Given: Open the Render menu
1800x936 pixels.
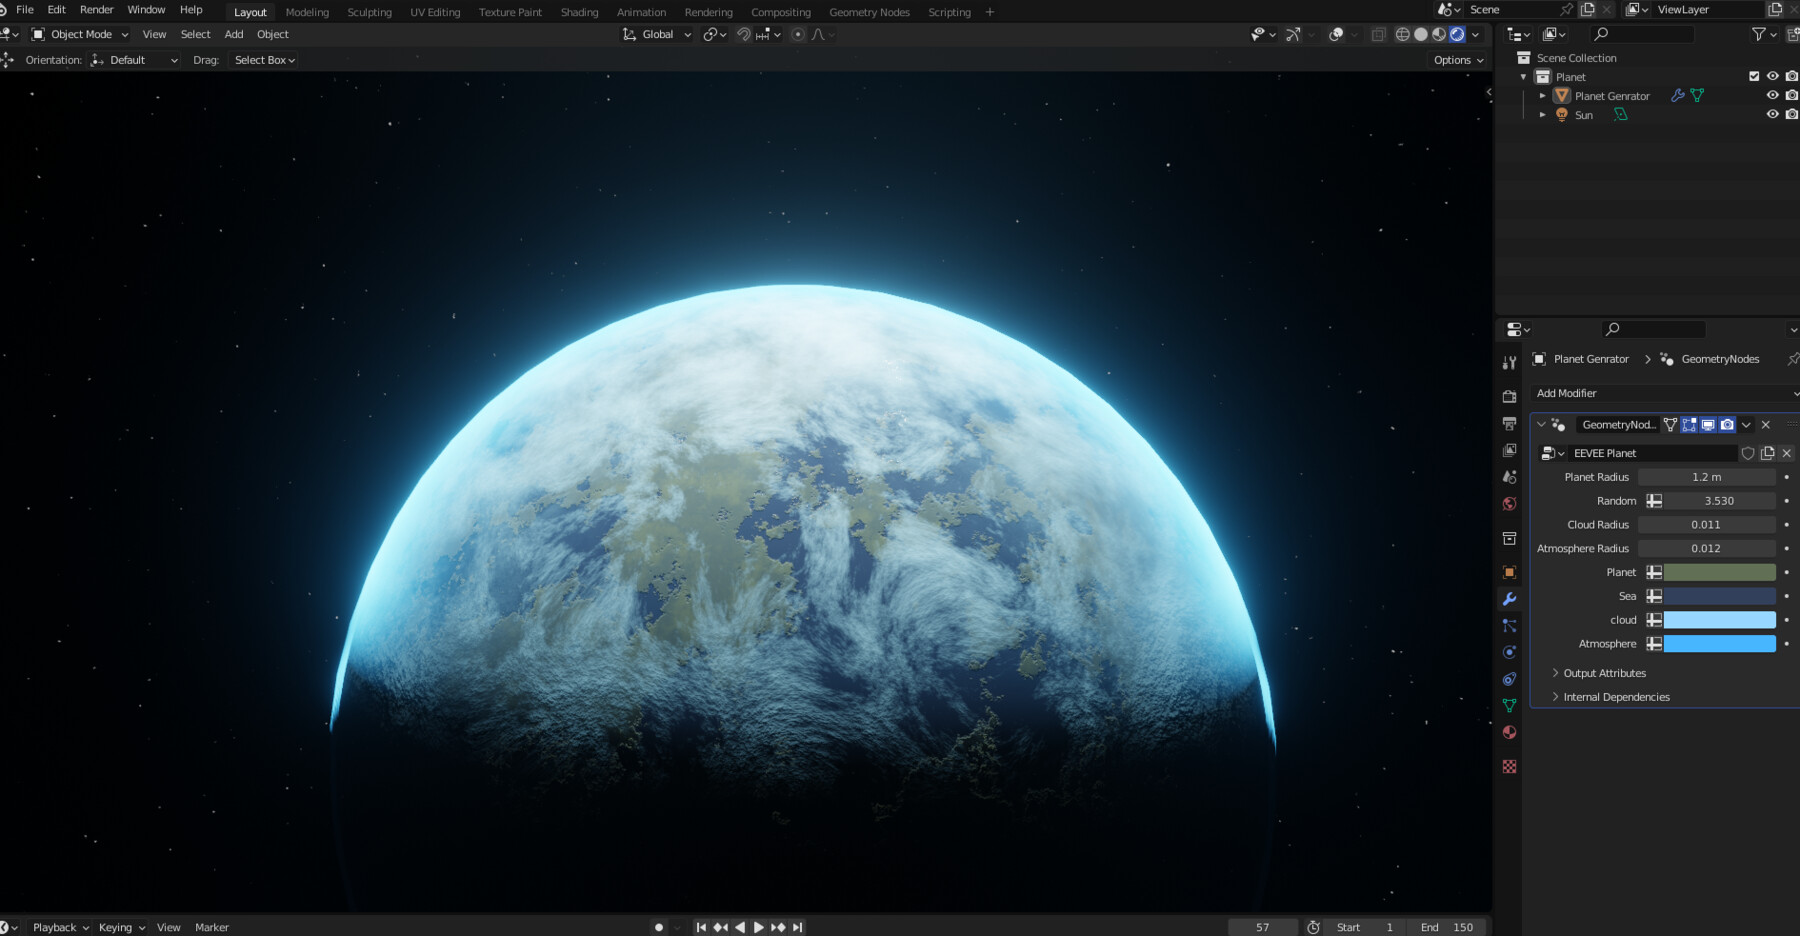Looking at the screenshot, I should tap(97, 10).
